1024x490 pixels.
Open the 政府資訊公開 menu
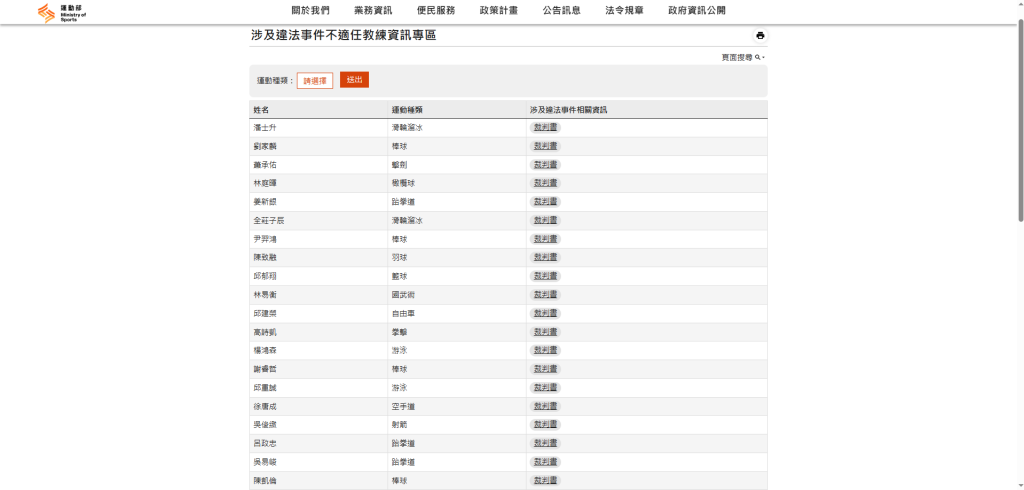point(697,10)
